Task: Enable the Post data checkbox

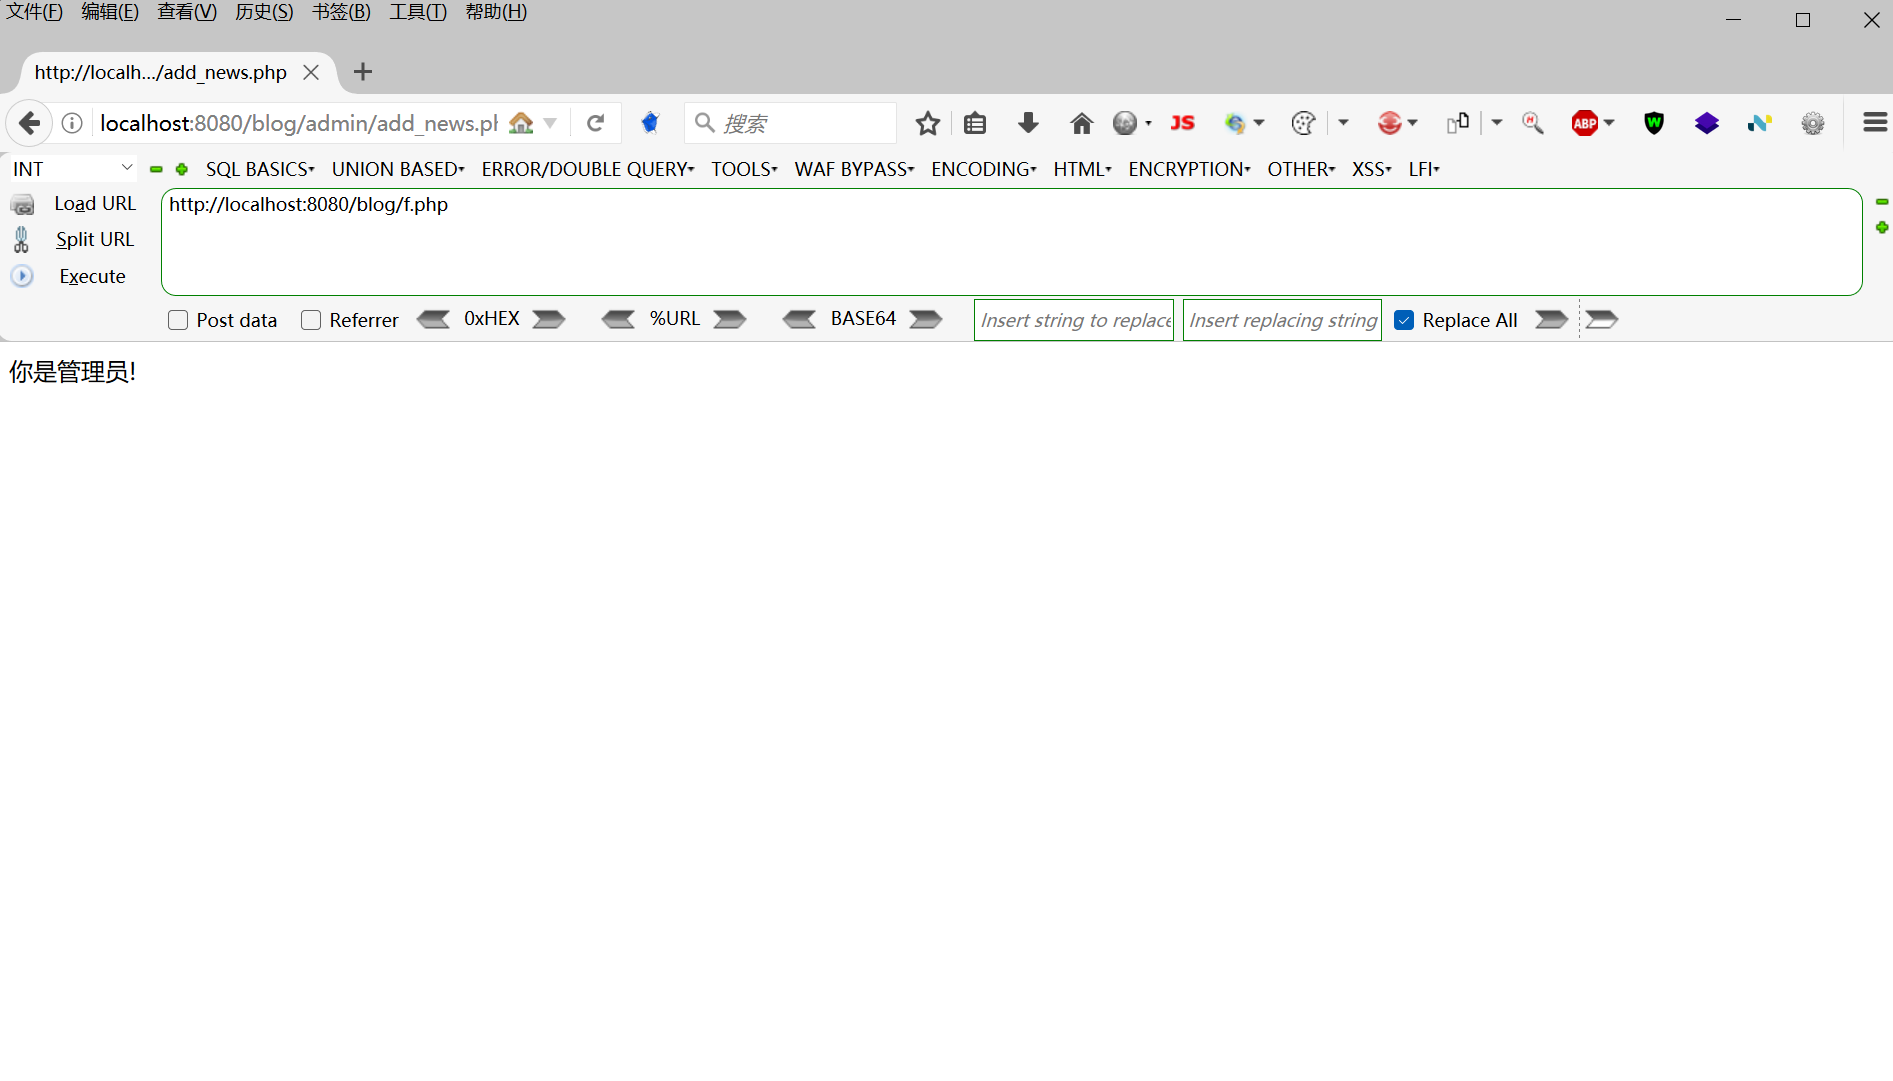Action: point(178,320)
